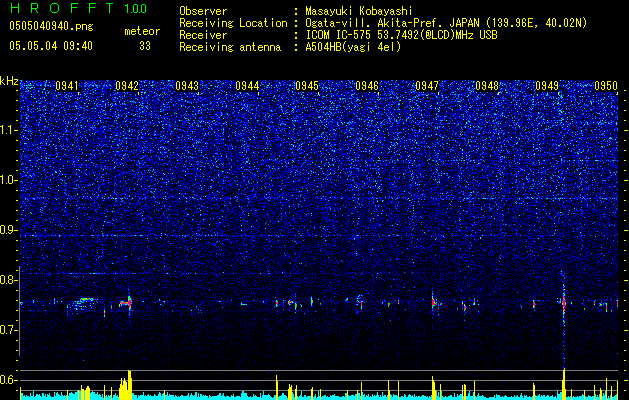This screenshot has width=629, height=400.
Task: Click the Receiving antenna label
Action: pos(230,47)
